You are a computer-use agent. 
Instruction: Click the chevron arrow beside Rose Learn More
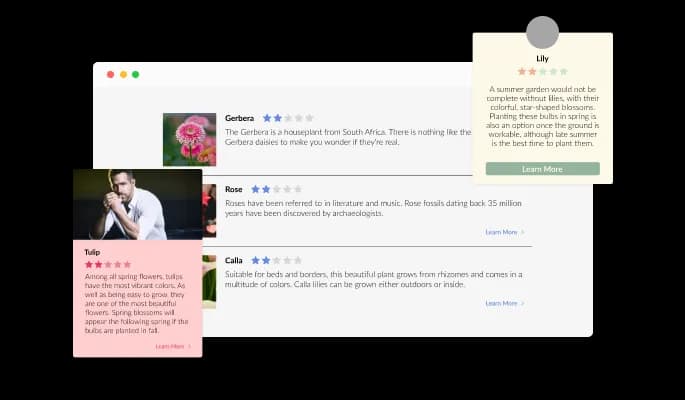pos(522,232)
